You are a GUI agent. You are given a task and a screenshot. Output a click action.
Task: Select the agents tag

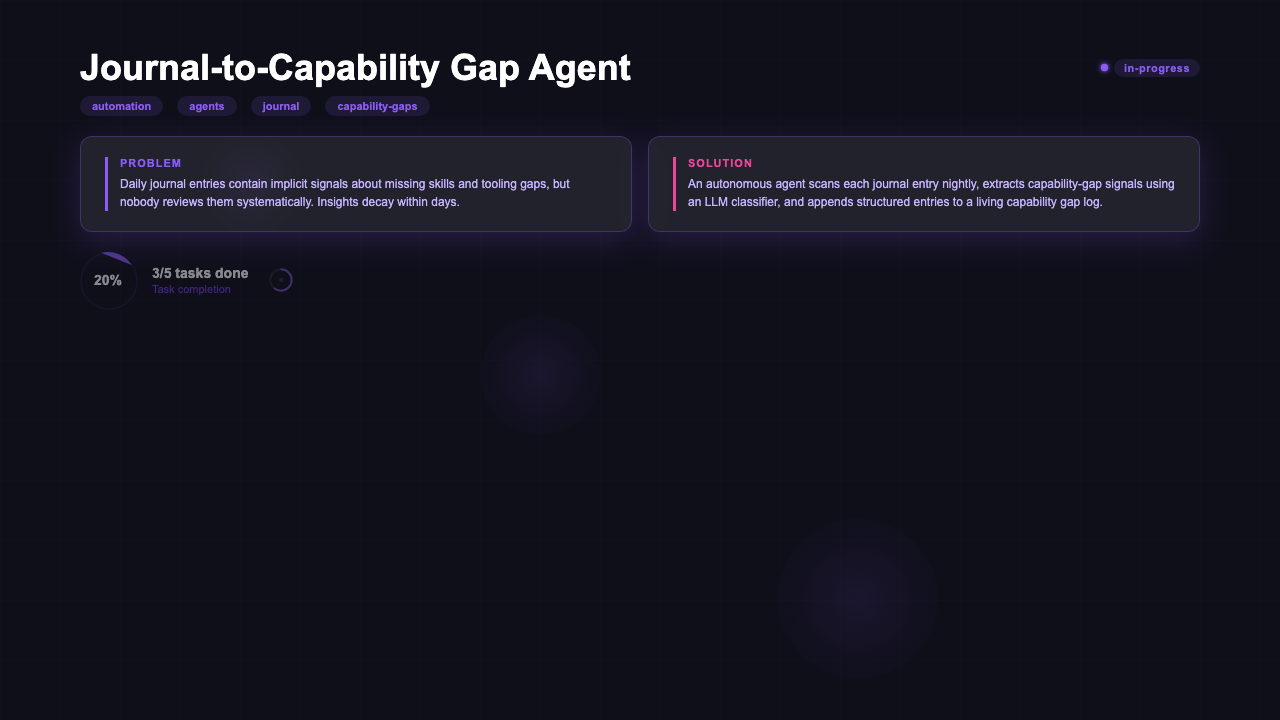[x=206, y=106]
